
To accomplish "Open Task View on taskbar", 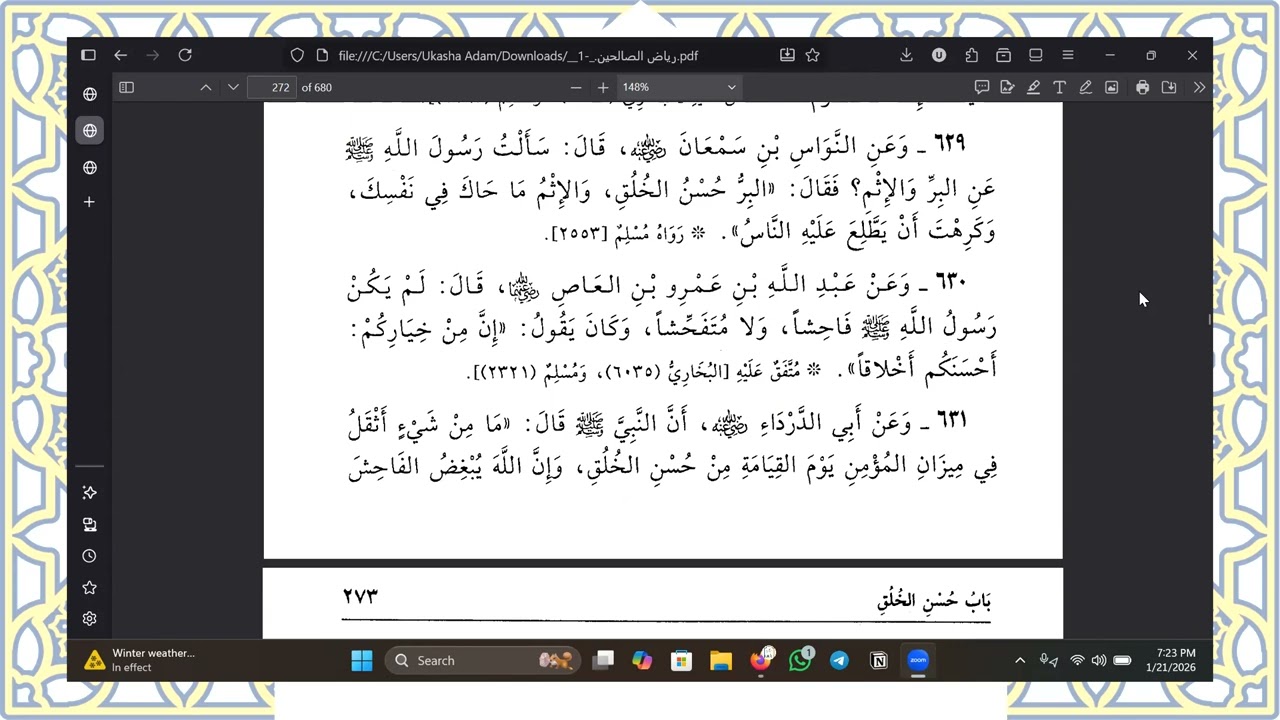I will pos(602,660).
